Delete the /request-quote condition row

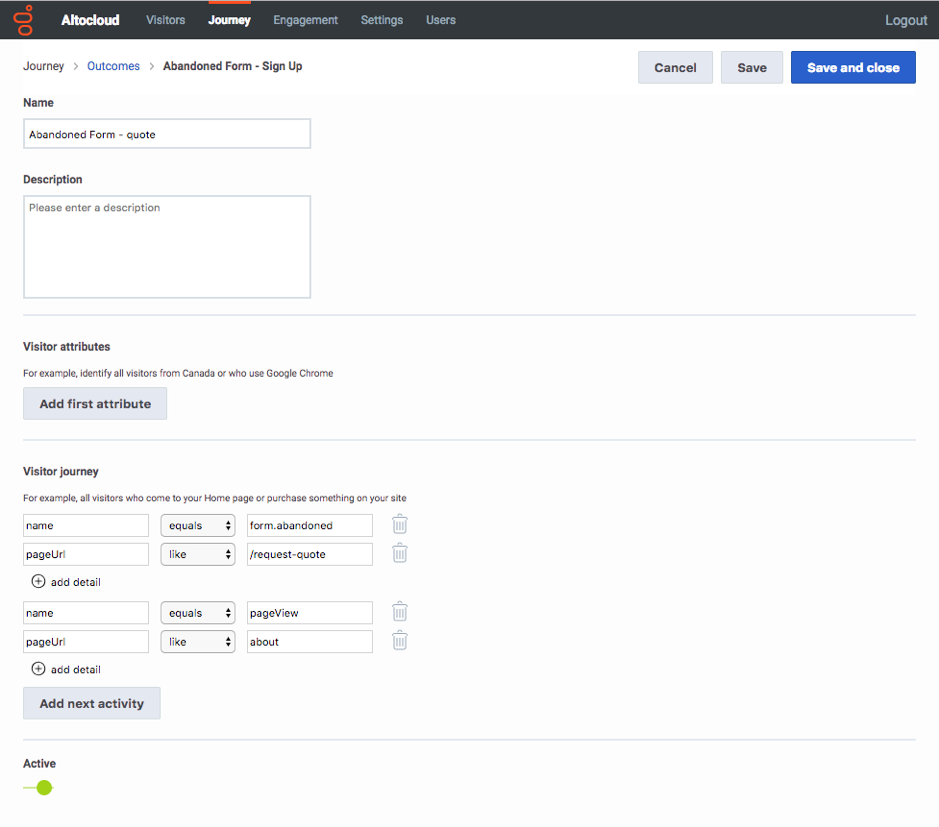tap(399, 553)
